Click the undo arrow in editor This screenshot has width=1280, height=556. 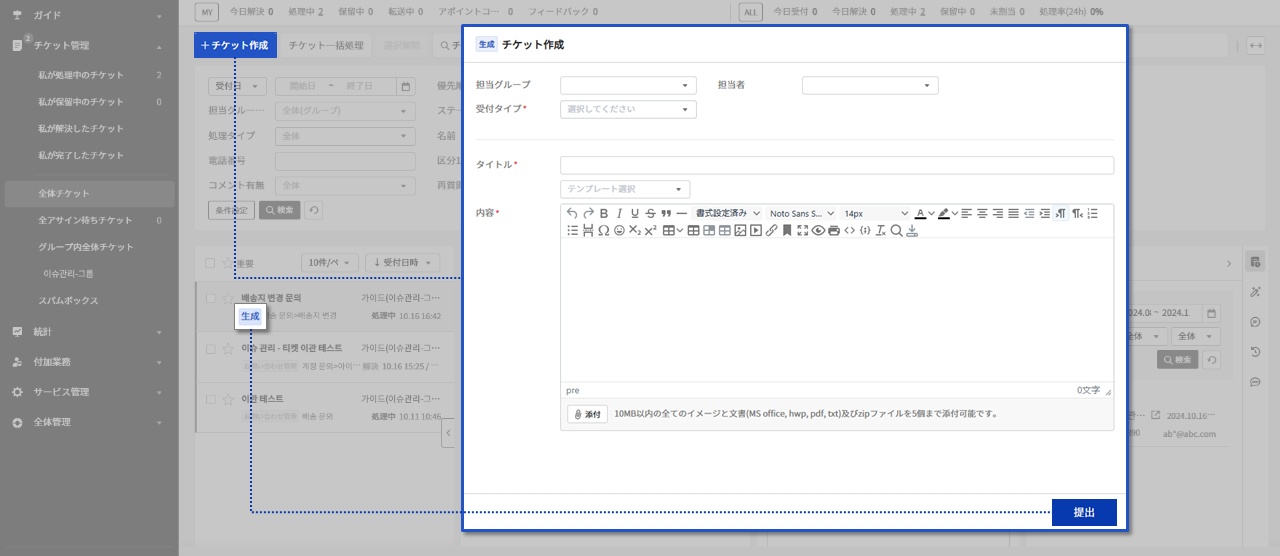coord(572,213)
